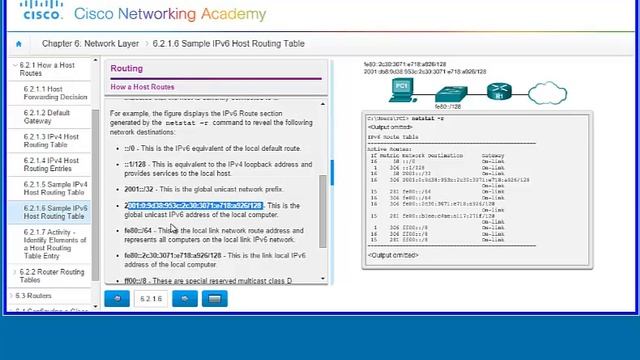Open 6.2.1.3 IPv4 Host Routing Table
The image size is (640, 360).
click(x=51, y=141)
